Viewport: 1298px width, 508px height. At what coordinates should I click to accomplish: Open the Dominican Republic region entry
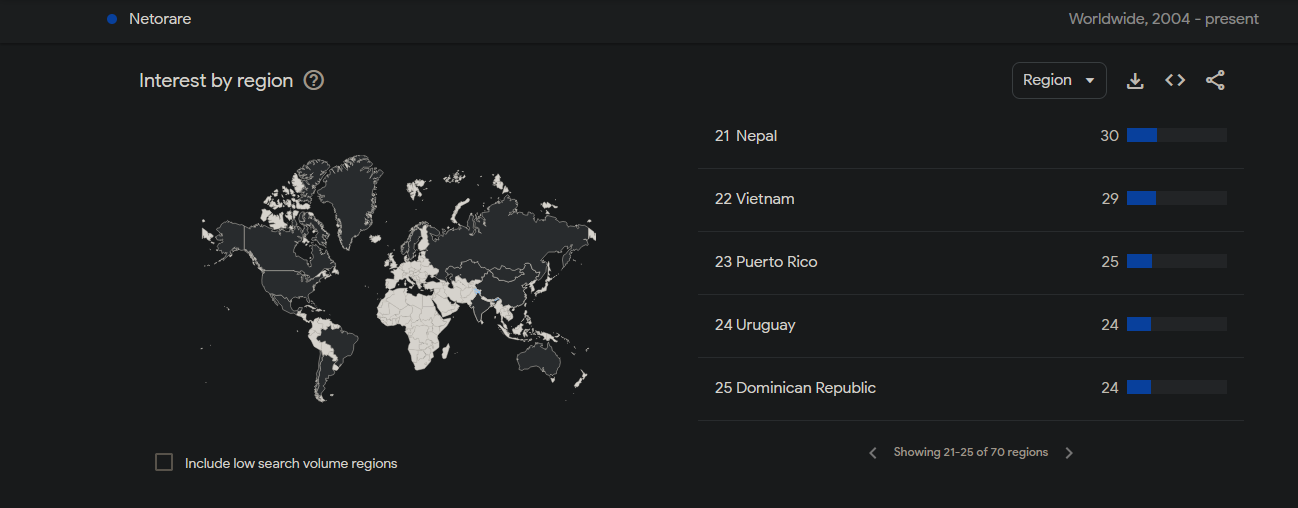tap(971, 388)
